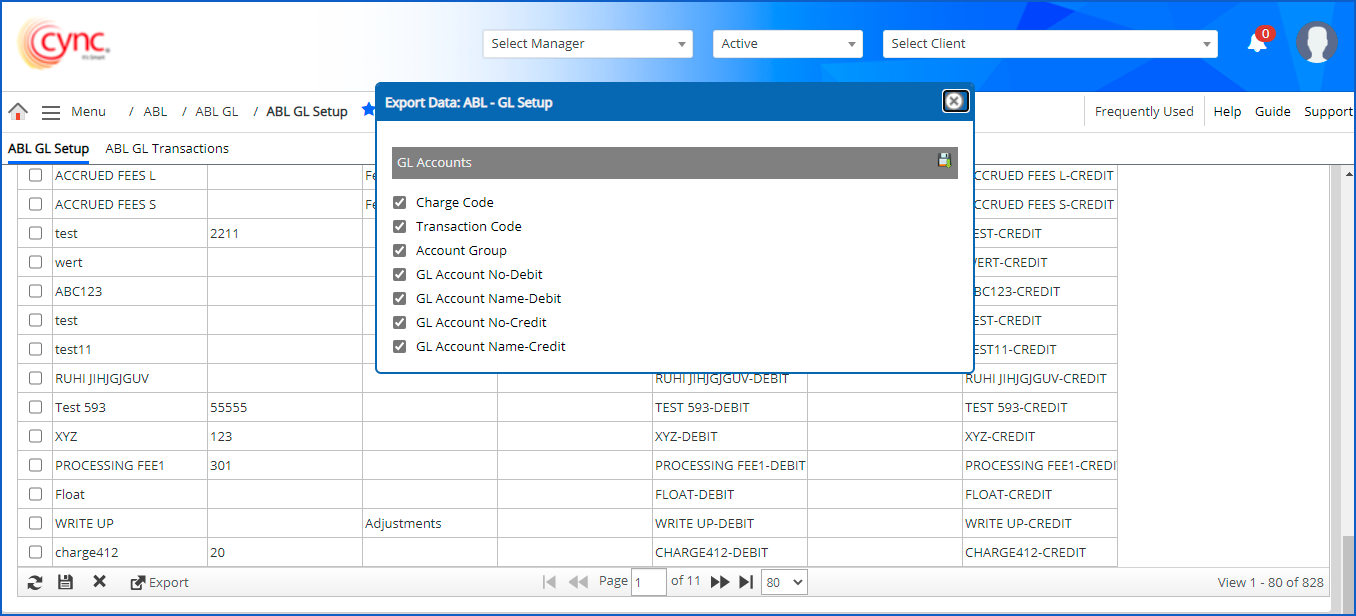Click the export save icon in GL Accounts header
The height and width of the screenshot is (616, 1356).
(943, 161)
